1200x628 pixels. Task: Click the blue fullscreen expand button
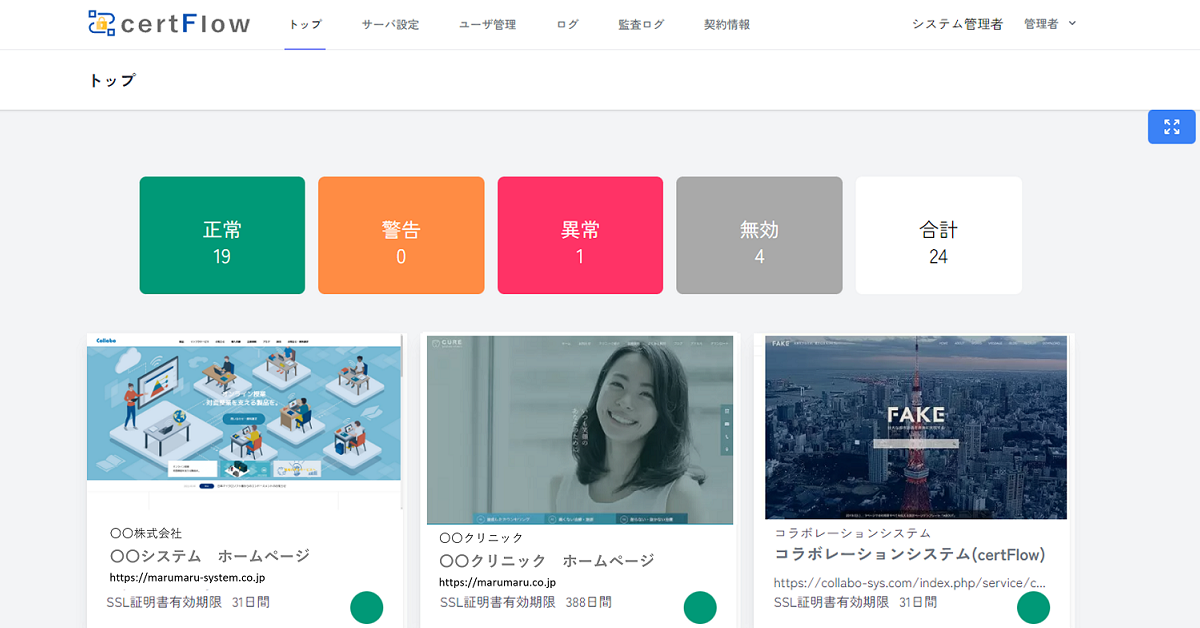tap(1171, 127)
